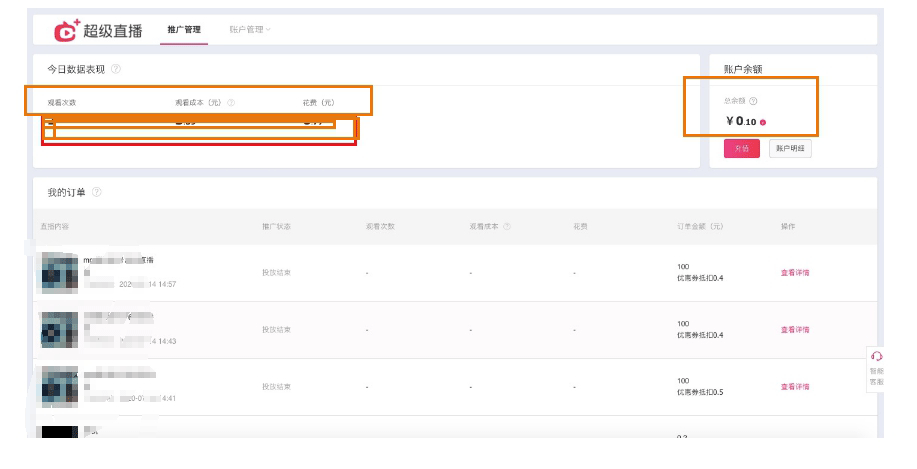View 查看详情 for the 14:57 order
The width and height of the screenshot is (917, 469).
pos(794,272)
